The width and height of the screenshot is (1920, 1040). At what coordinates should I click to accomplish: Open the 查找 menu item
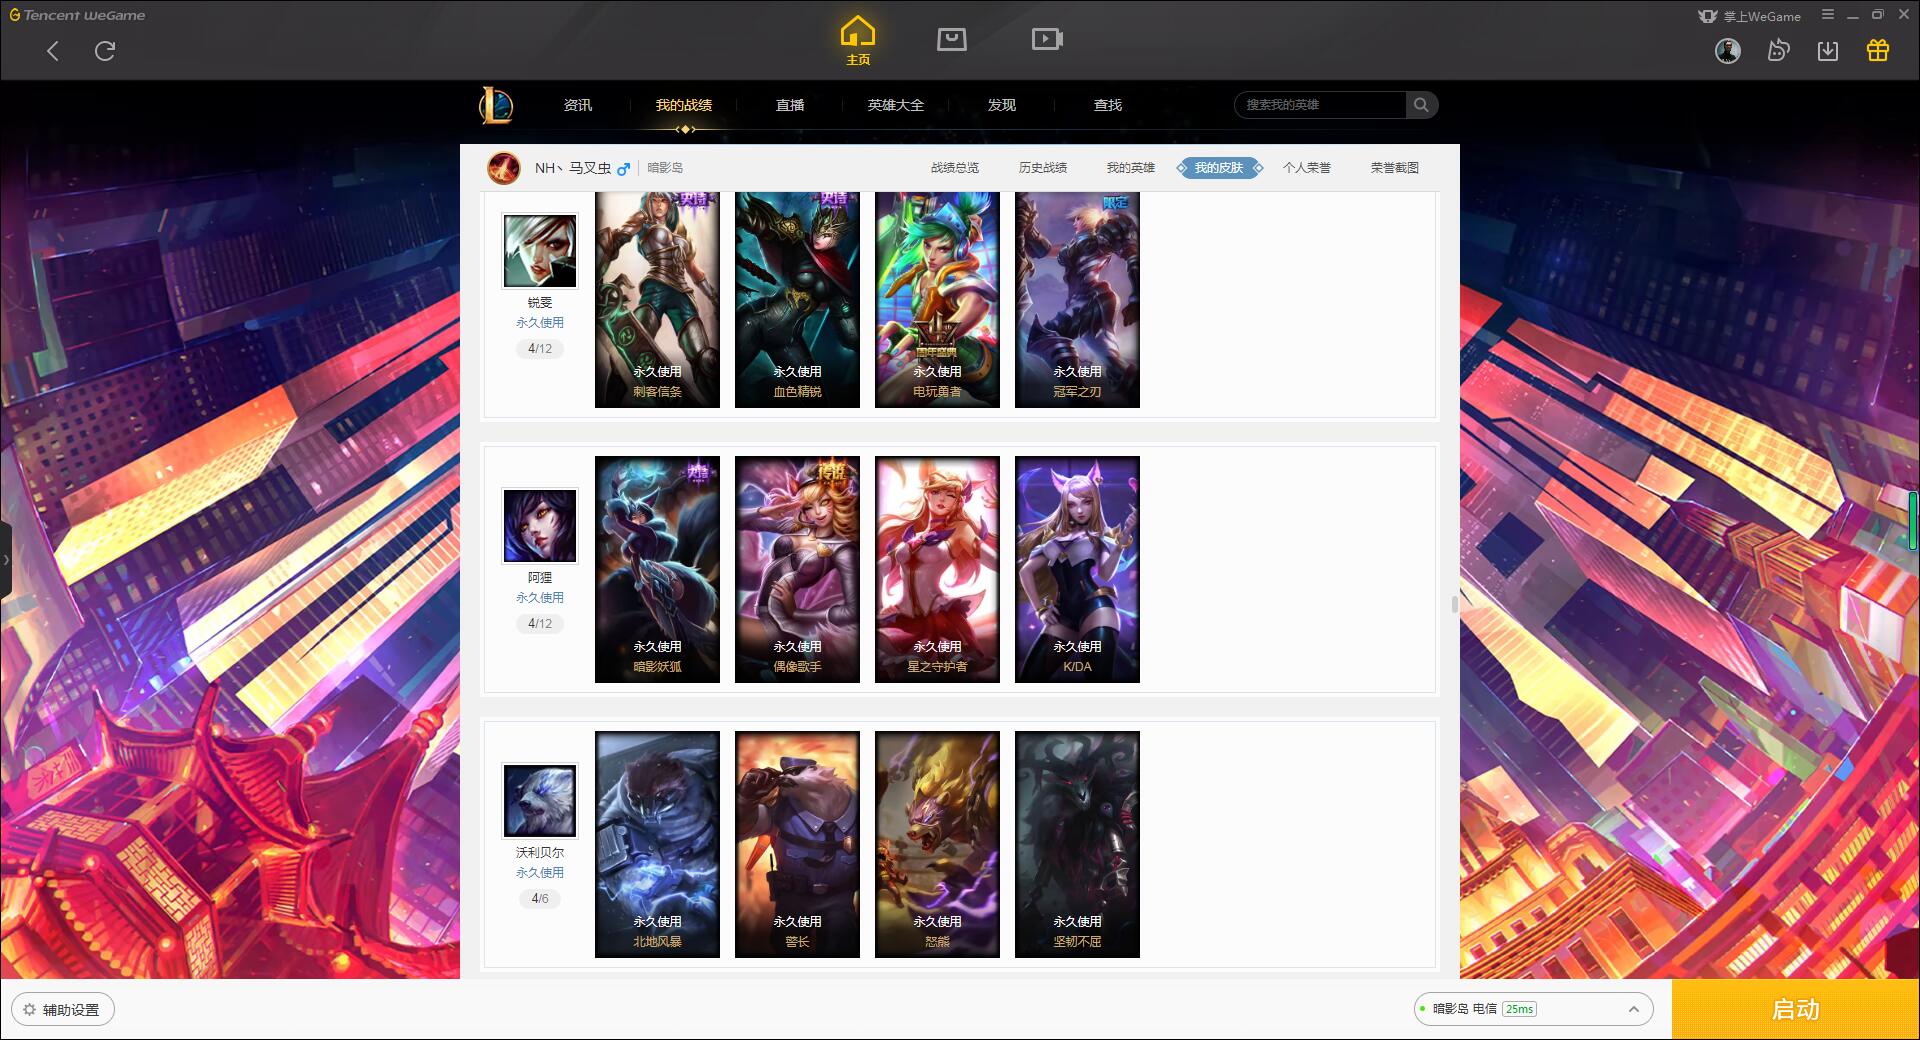1108,105
